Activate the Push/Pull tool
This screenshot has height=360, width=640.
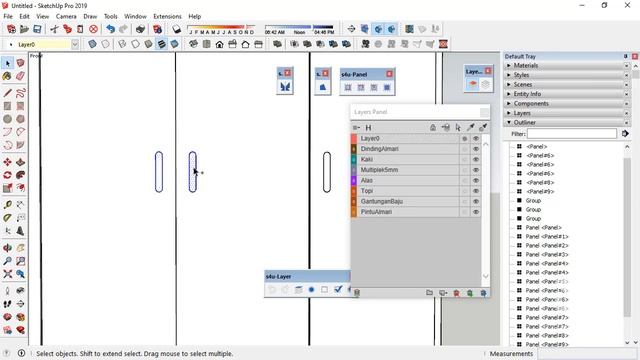pyautogui.click(x=20, y=162)
